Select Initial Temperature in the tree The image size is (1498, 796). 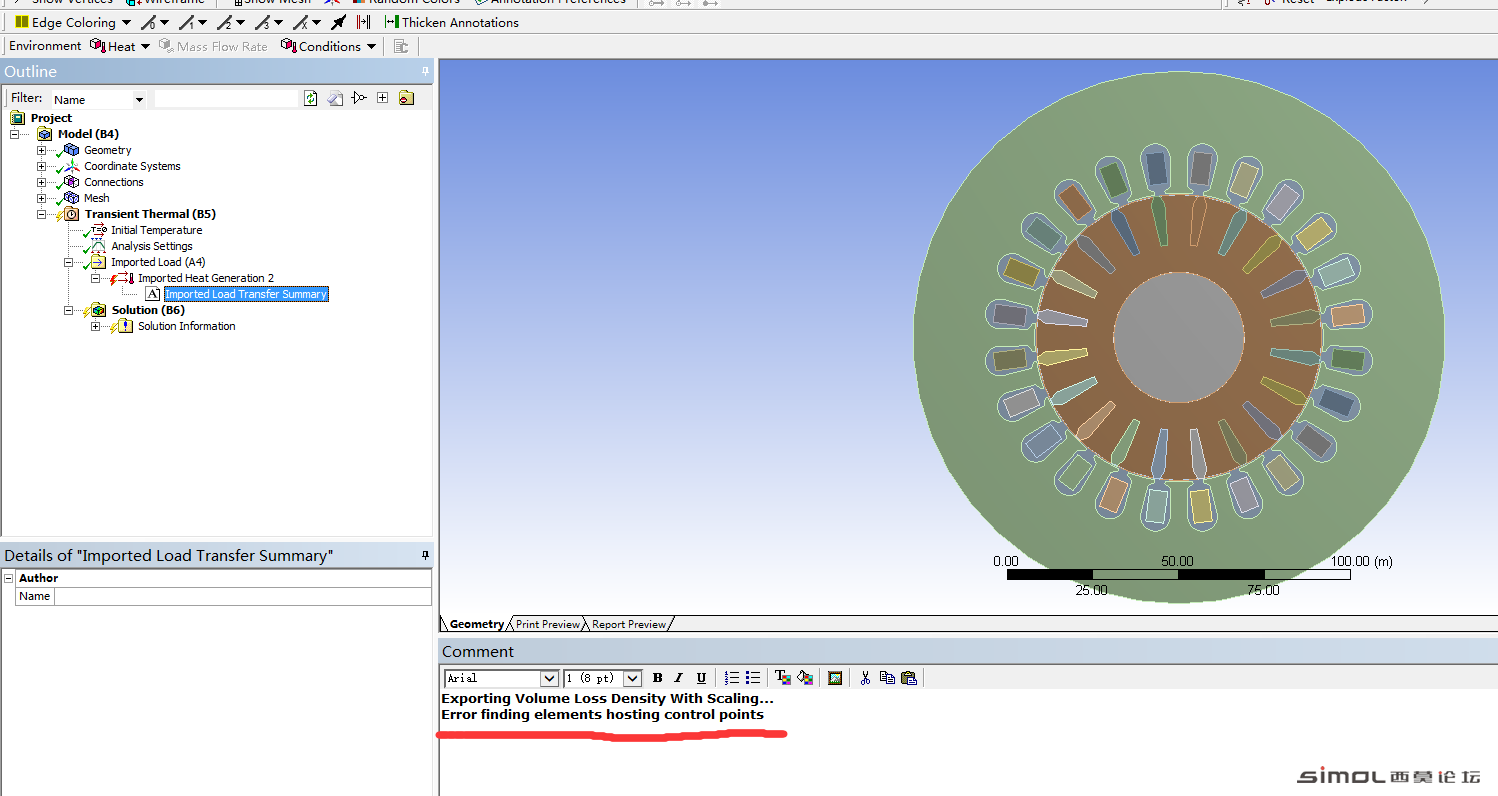tap(156, 230)
